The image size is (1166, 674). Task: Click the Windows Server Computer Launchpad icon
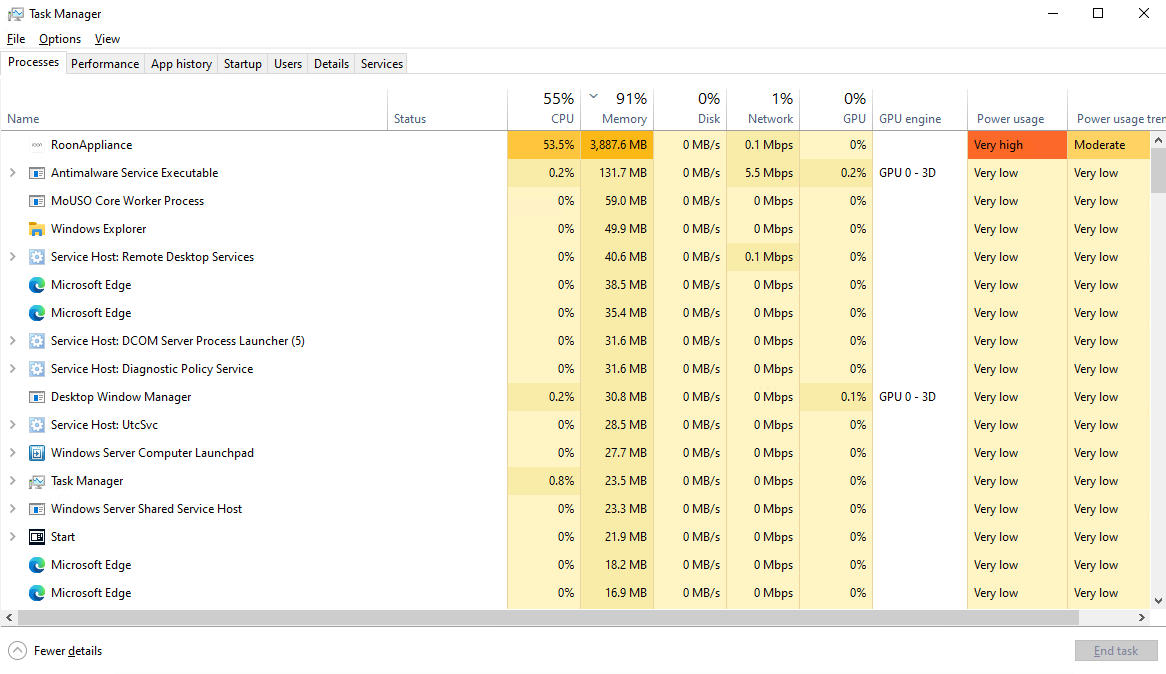coord(36,453)
